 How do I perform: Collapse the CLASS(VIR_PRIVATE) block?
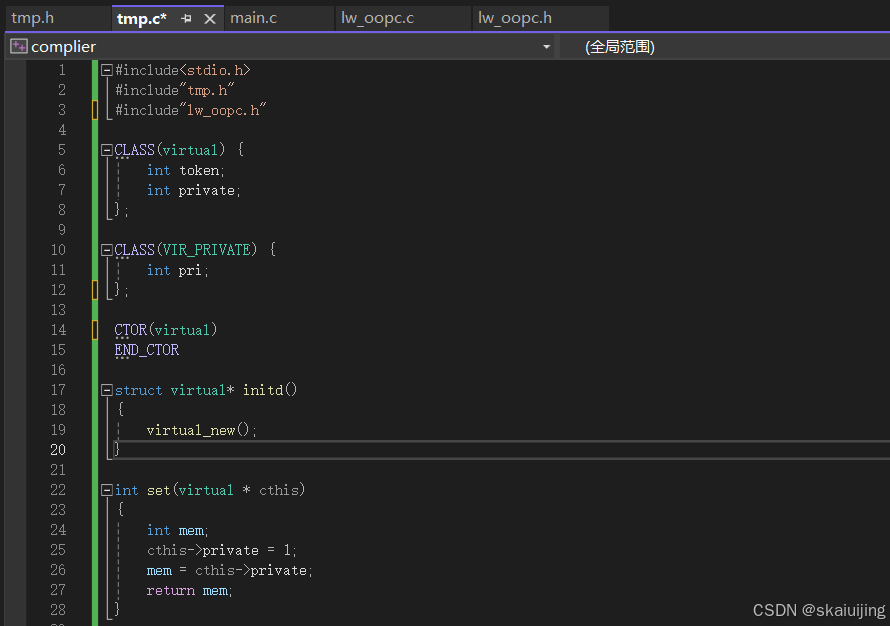(x=107, y=250)
